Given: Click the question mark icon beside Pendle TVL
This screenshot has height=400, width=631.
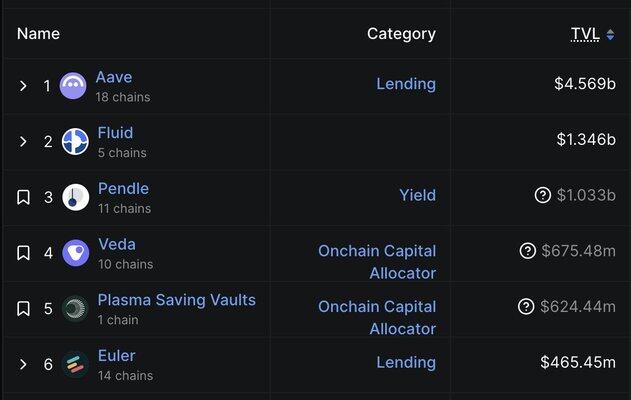Looking at the screenshot, I should 543,195.
